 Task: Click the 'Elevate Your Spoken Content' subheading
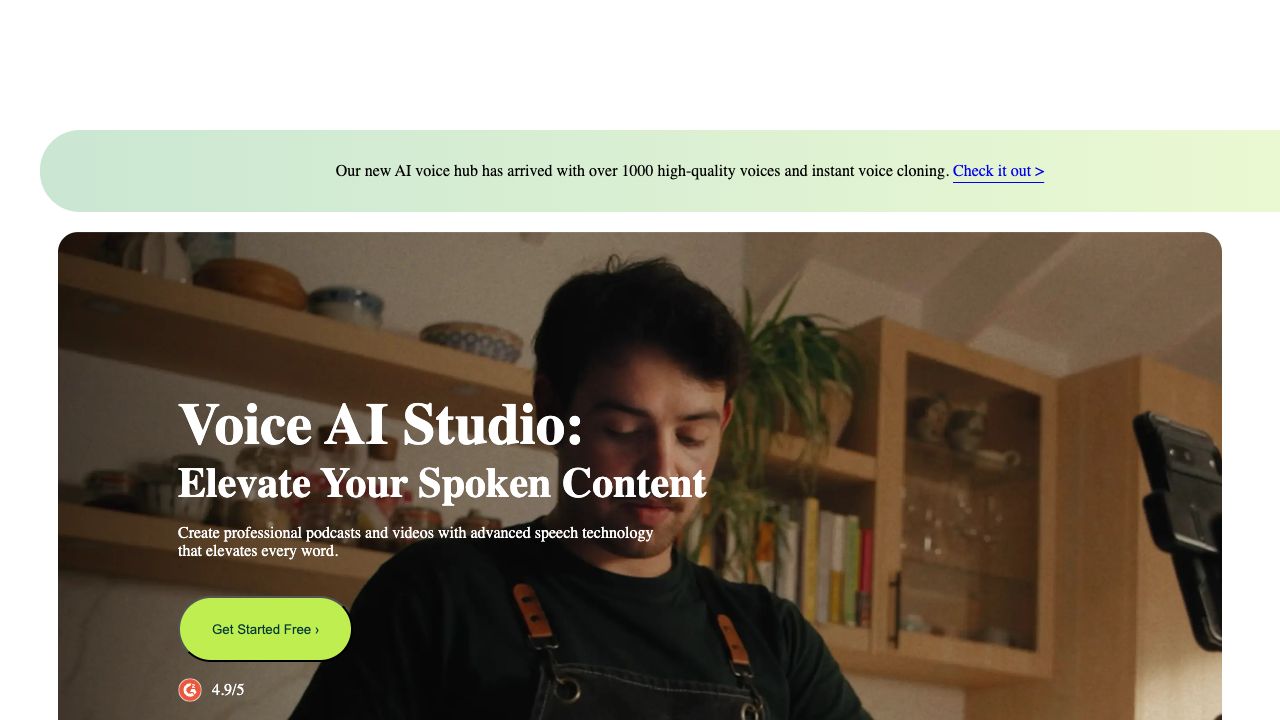(442, 484)
